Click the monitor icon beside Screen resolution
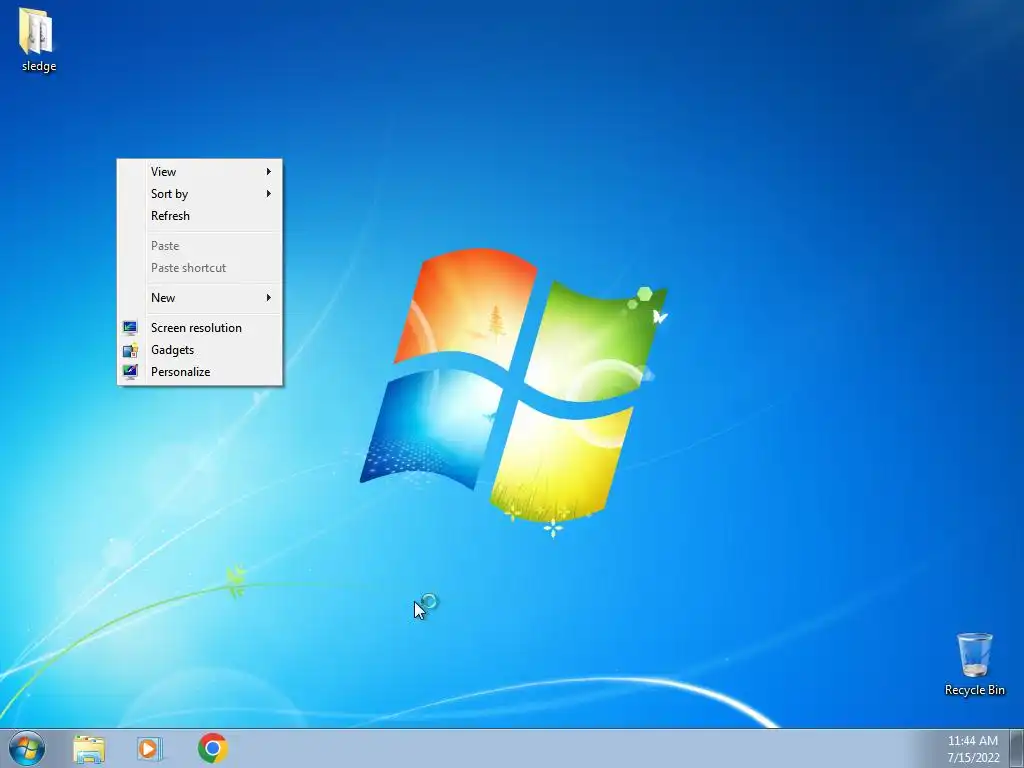 [x=130, y=328]
